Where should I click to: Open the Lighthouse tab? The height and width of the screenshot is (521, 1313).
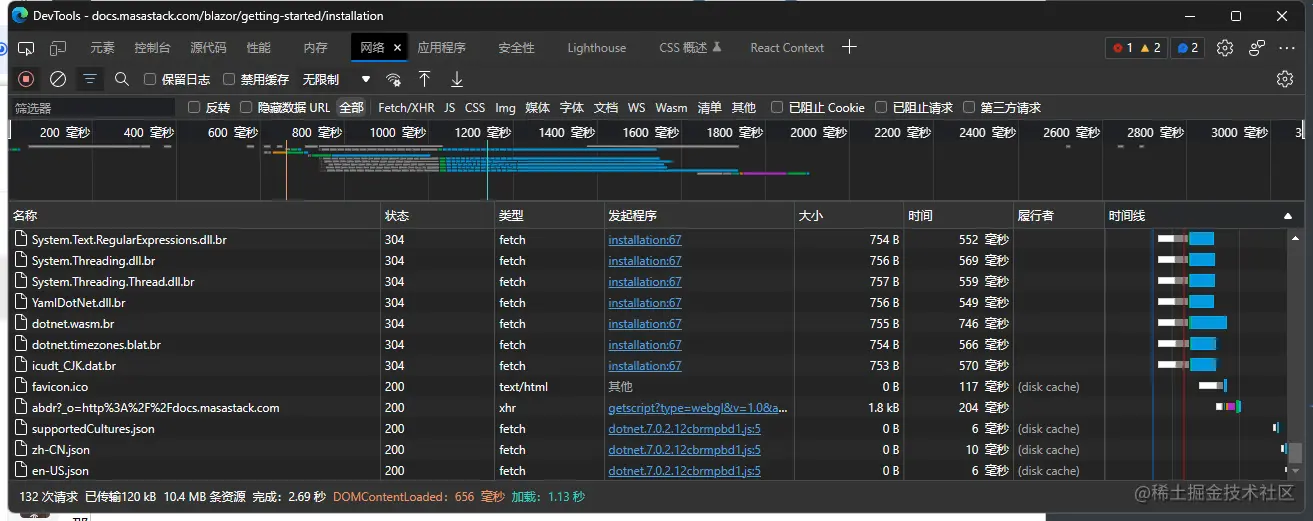coord(596,48)
